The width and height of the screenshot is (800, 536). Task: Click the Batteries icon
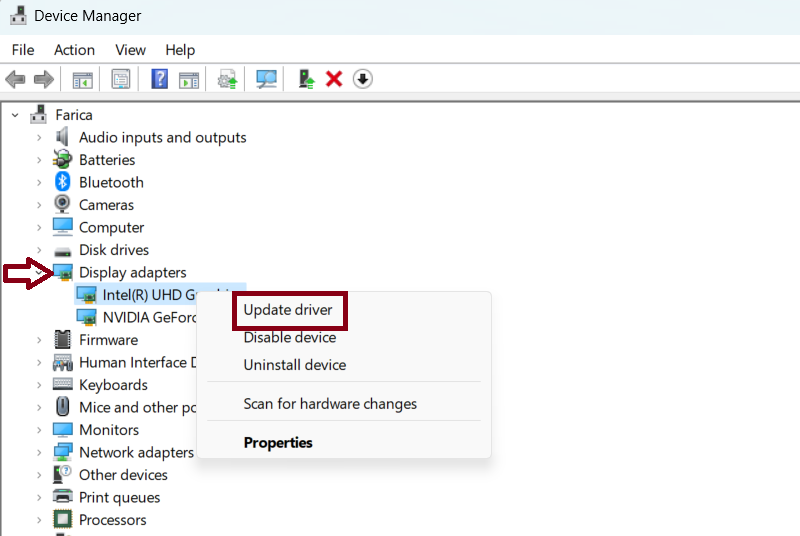pyautogui.click(x=62, y=160)
